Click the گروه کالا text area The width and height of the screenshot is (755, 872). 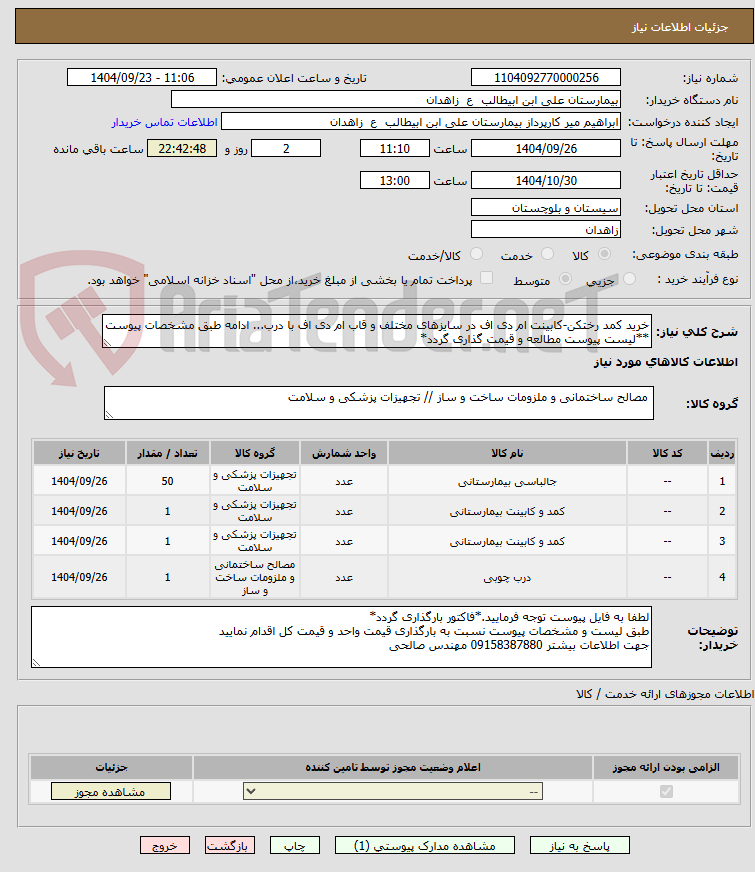(379, 403)
